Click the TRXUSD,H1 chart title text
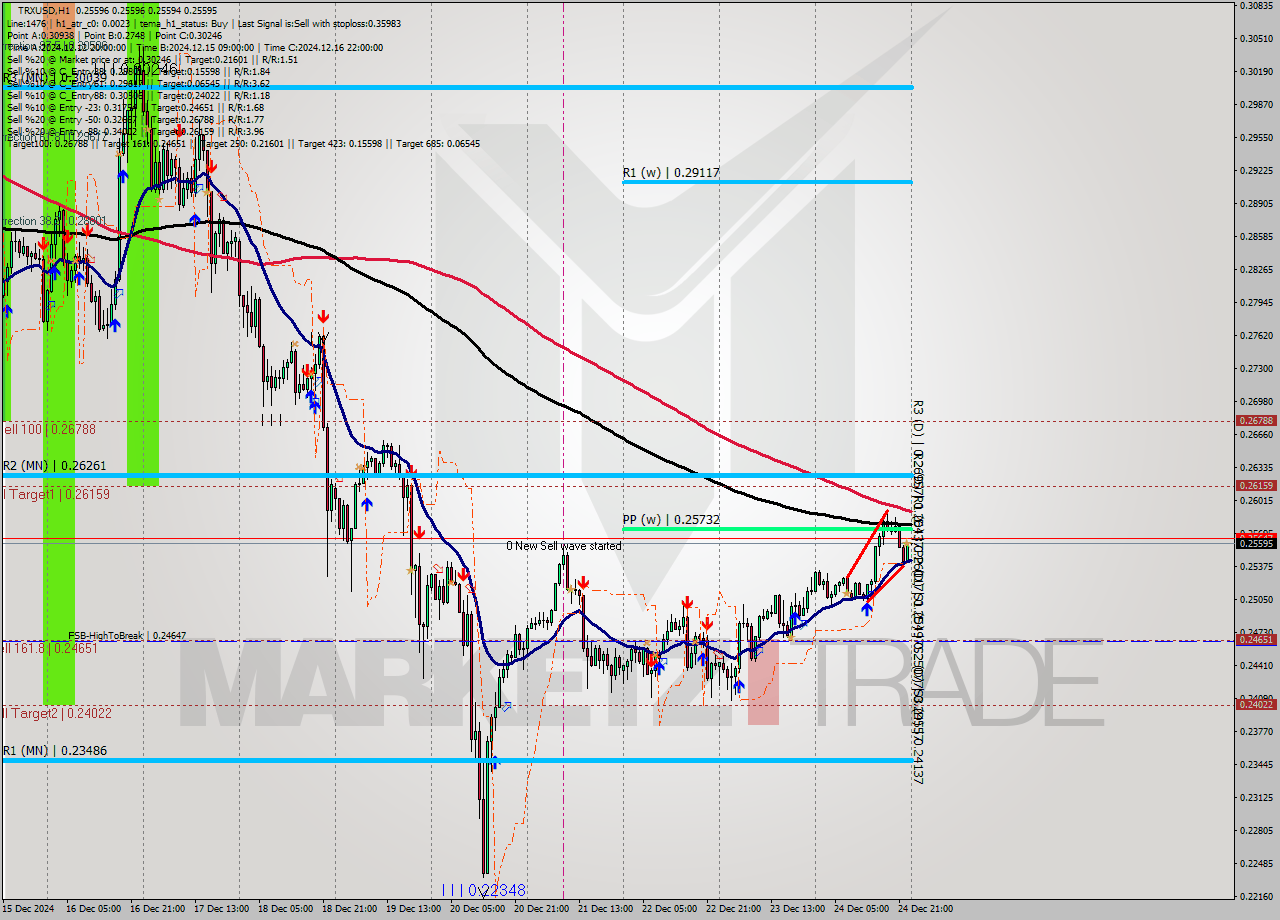1280x920 pixels. pos(45,10)
